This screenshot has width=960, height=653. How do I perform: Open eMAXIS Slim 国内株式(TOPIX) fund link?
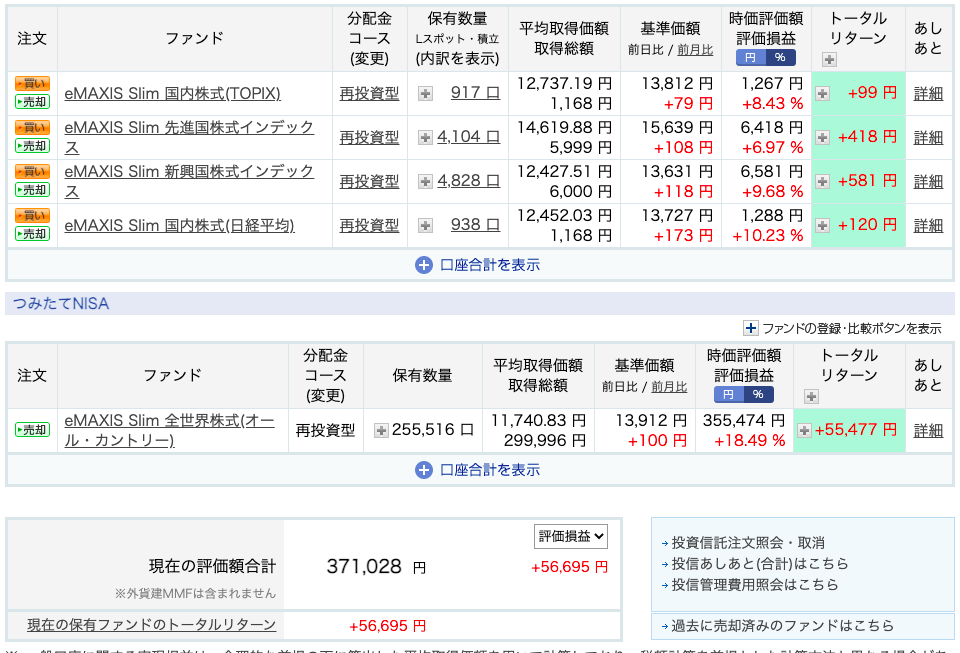[x=173, y=94]
